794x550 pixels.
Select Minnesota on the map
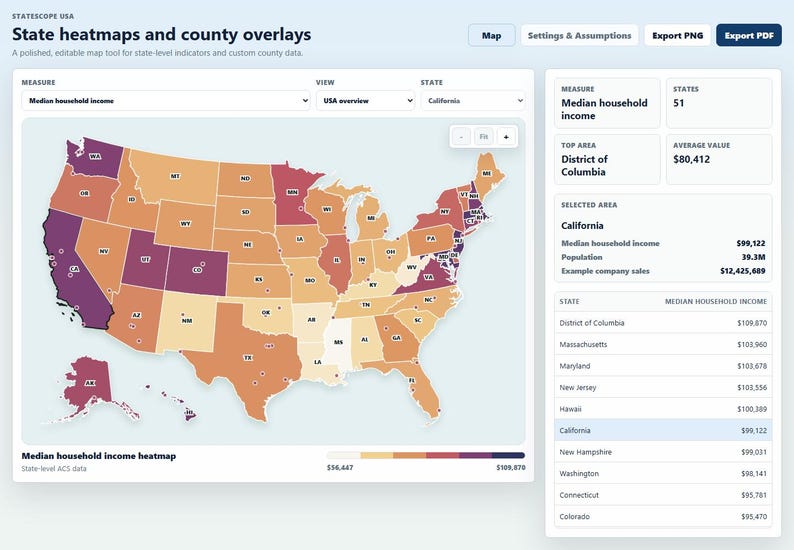[x=292, y=192]
